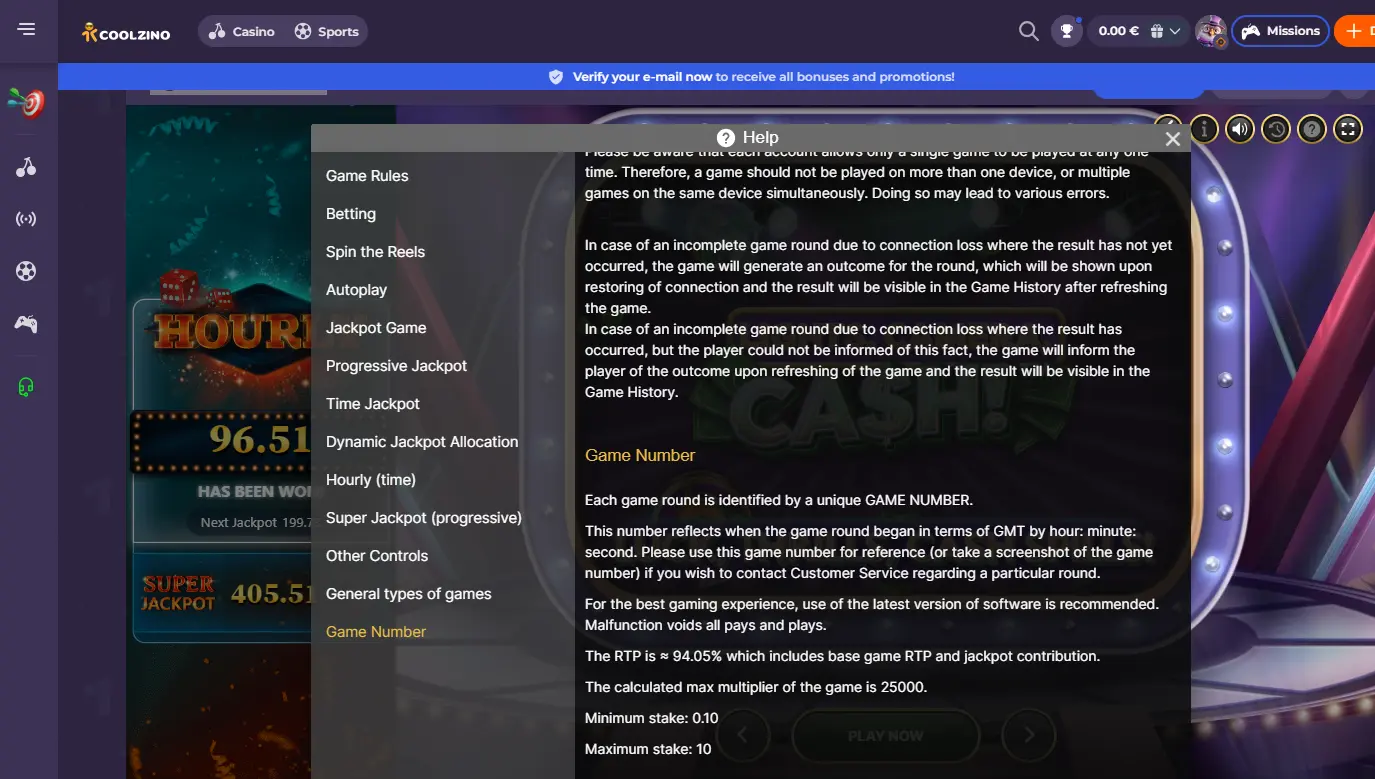1375x779 pixels.
Task: Open the owl avatar profile
Action: tap(1211, 31)
